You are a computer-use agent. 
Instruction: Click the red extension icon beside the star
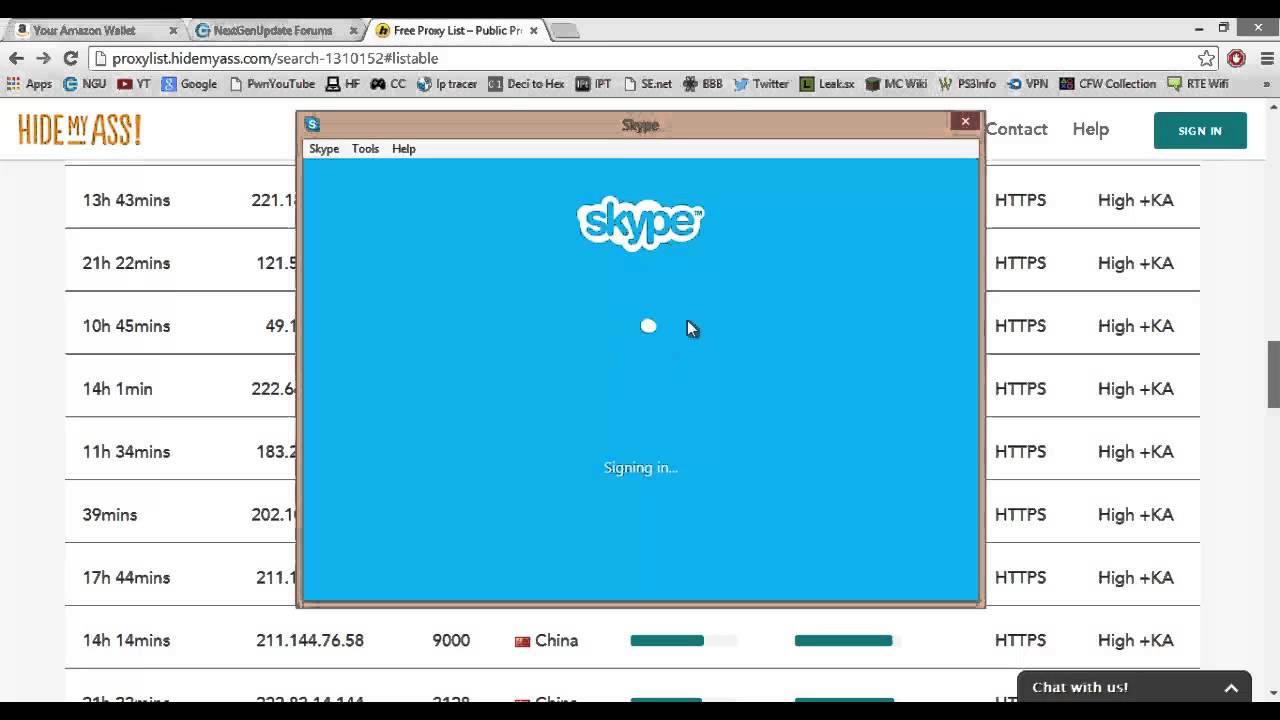(1236, 58)
